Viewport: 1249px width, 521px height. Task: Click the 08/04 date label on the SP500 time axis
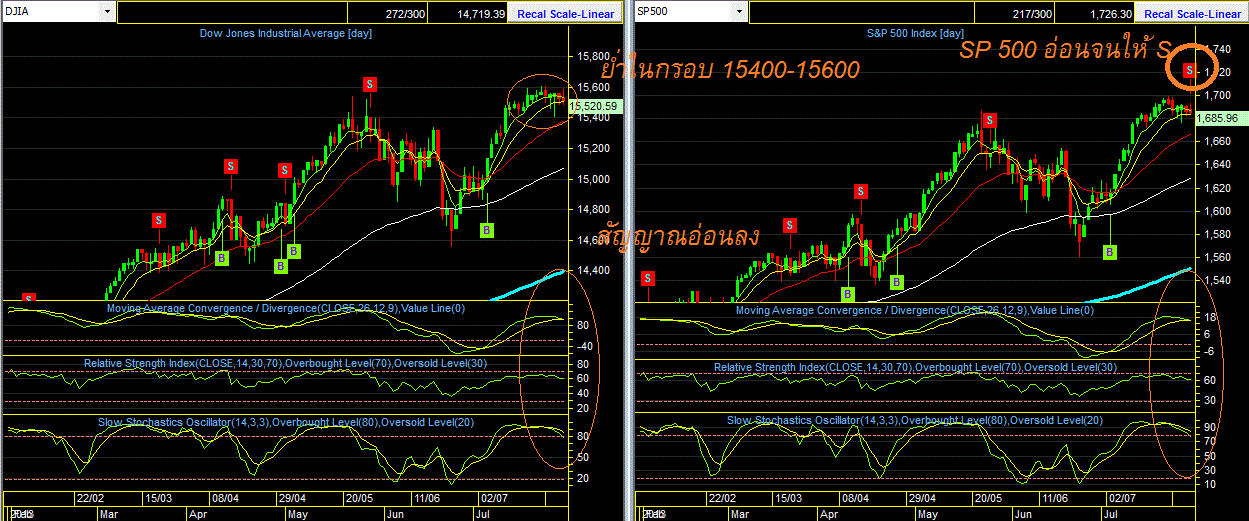[857, 496]
